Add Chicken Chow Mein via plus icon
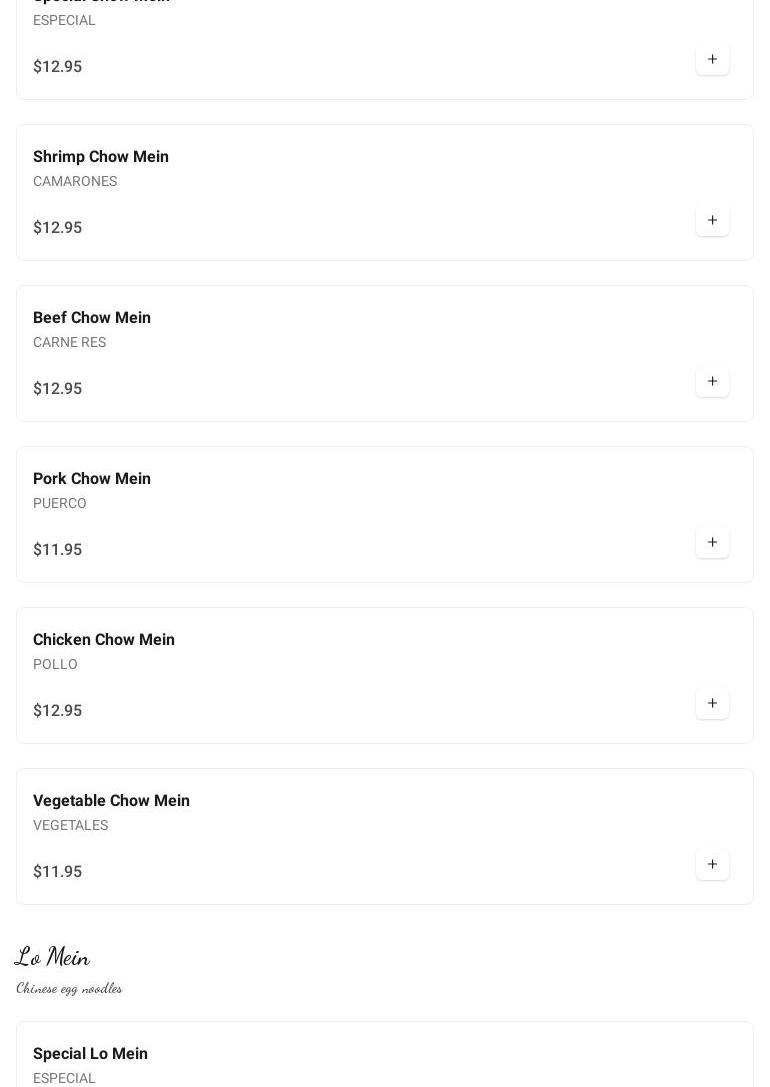 [x=712, y=704]
